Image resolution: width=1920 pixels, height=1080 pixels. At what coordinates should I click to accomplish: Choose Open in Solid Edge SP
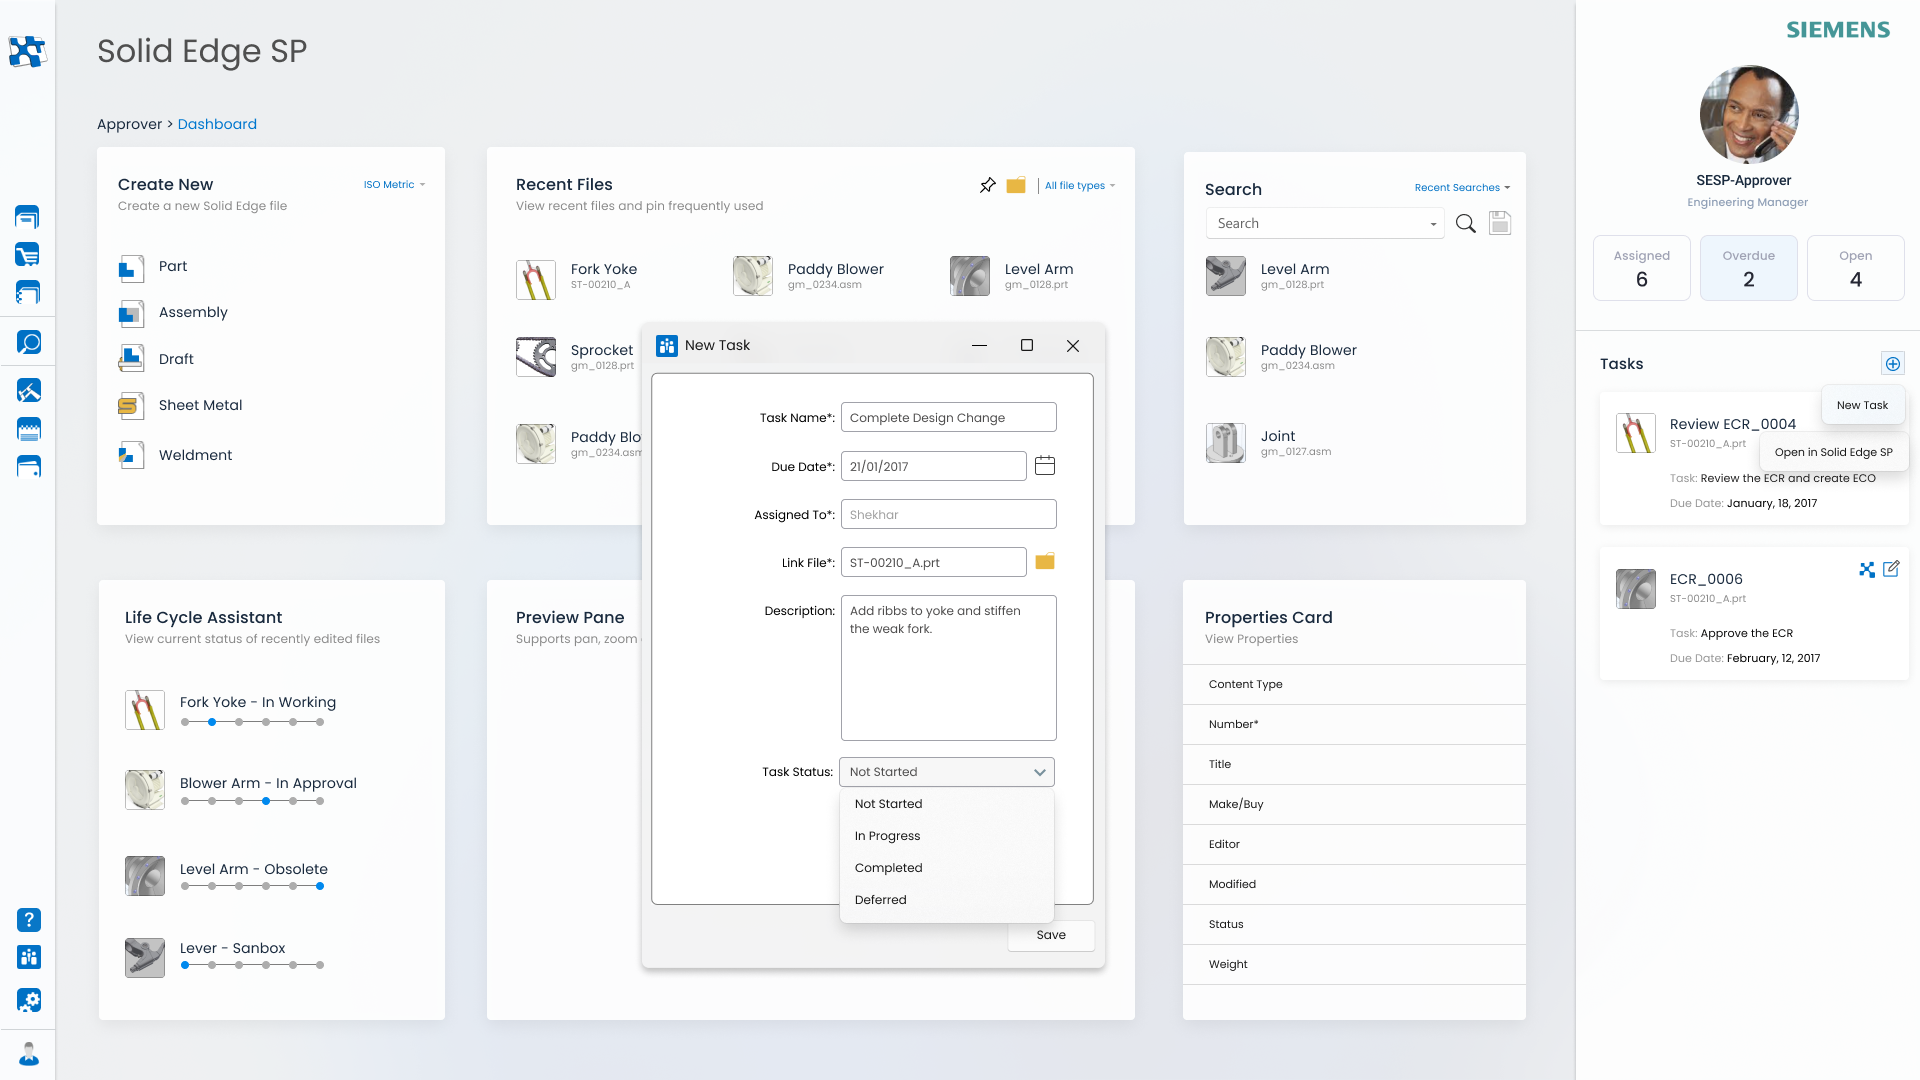[x=1833, y=452]
